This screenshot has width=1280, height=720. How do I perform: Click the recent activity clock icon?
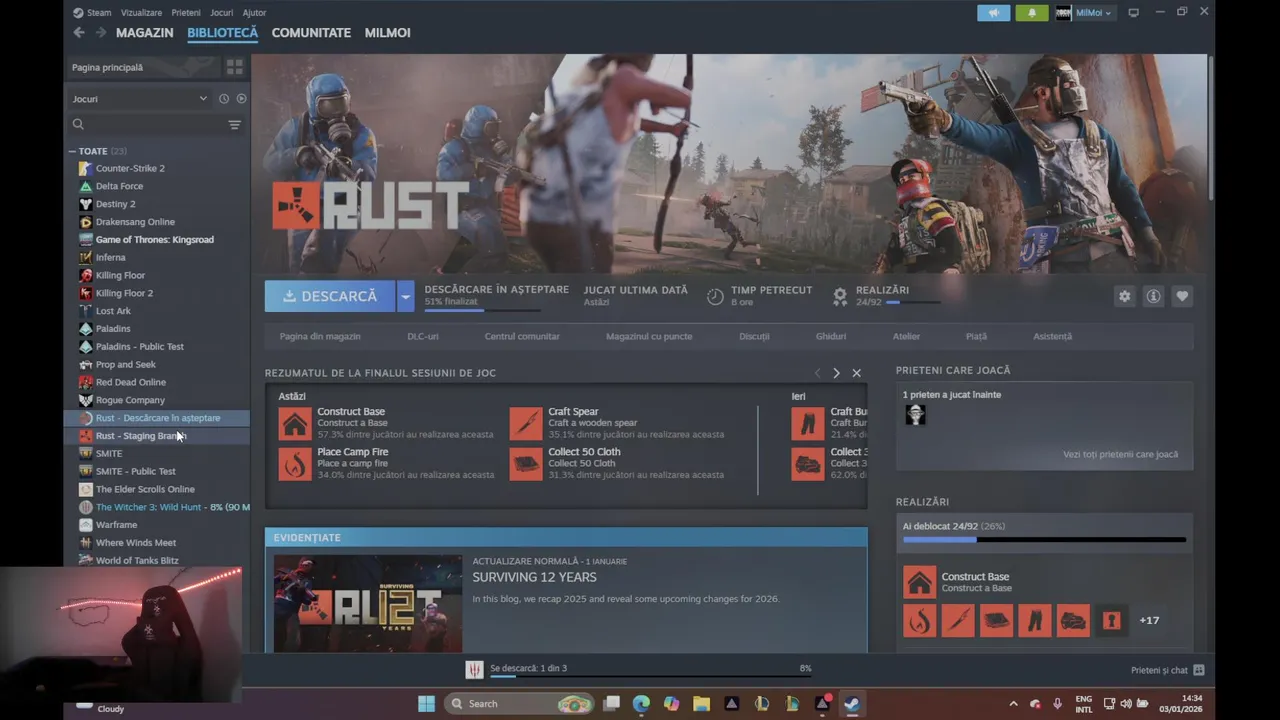[x=224, y=99]
